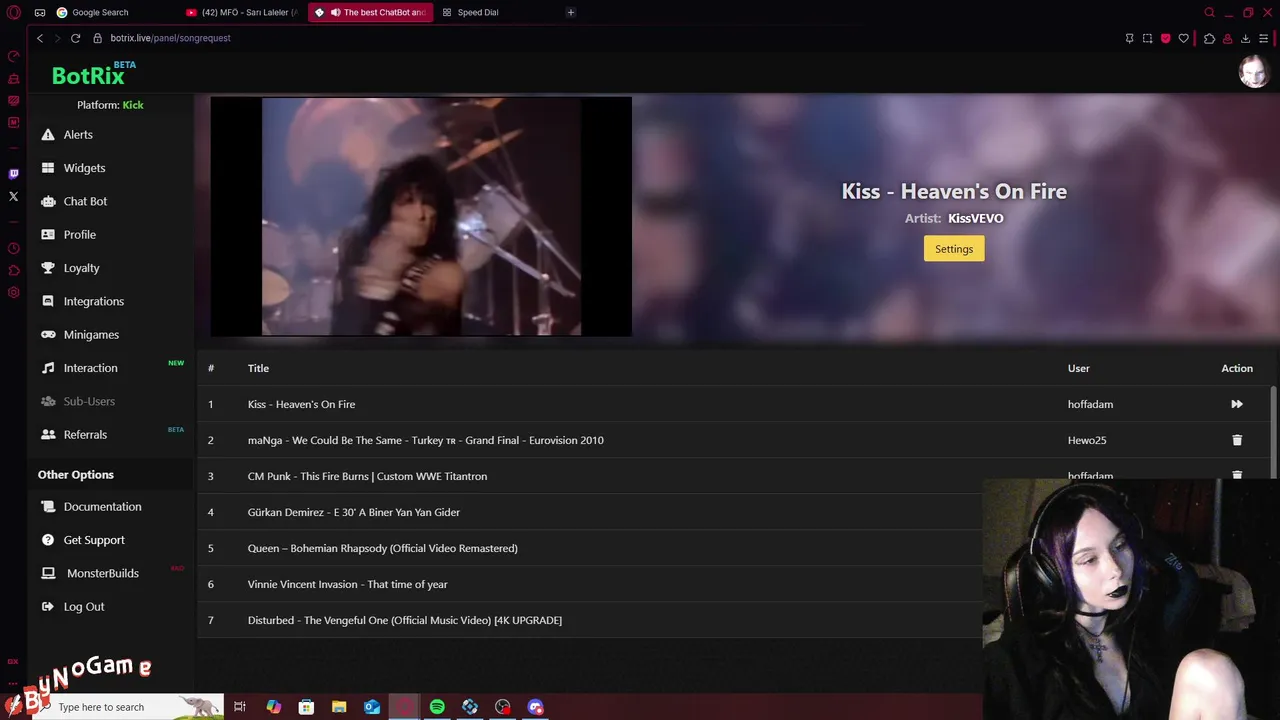1280x720 pixels.
Task: Open Opera sidebar Twitch icon
Action: (x=14, y=174)
